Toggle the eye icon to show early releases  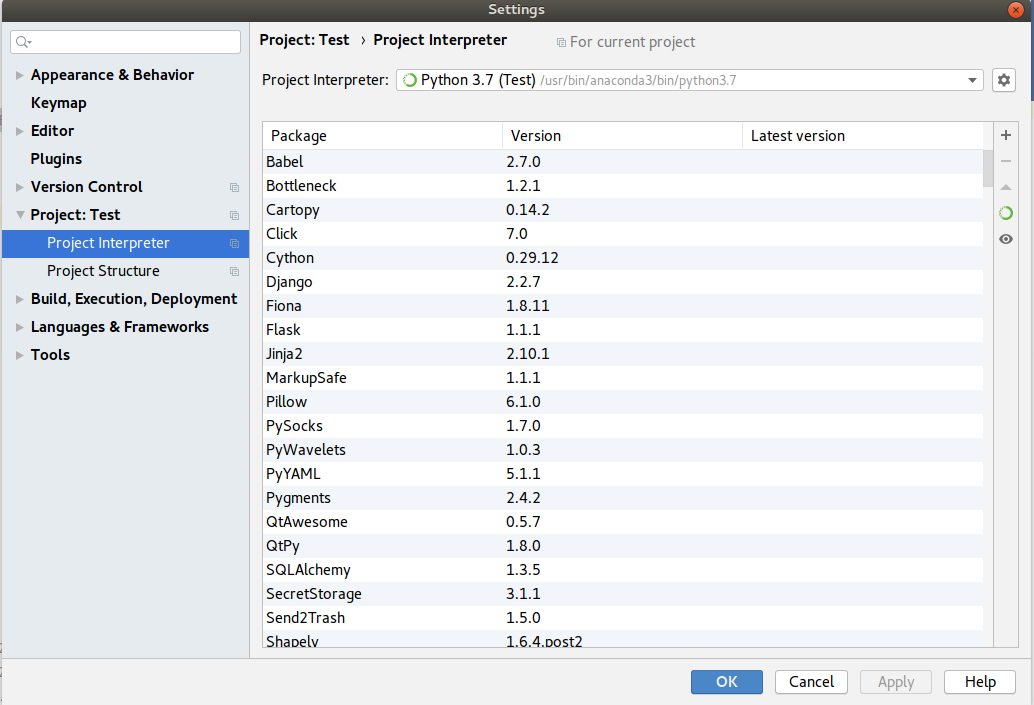(x=1005, y=239)
